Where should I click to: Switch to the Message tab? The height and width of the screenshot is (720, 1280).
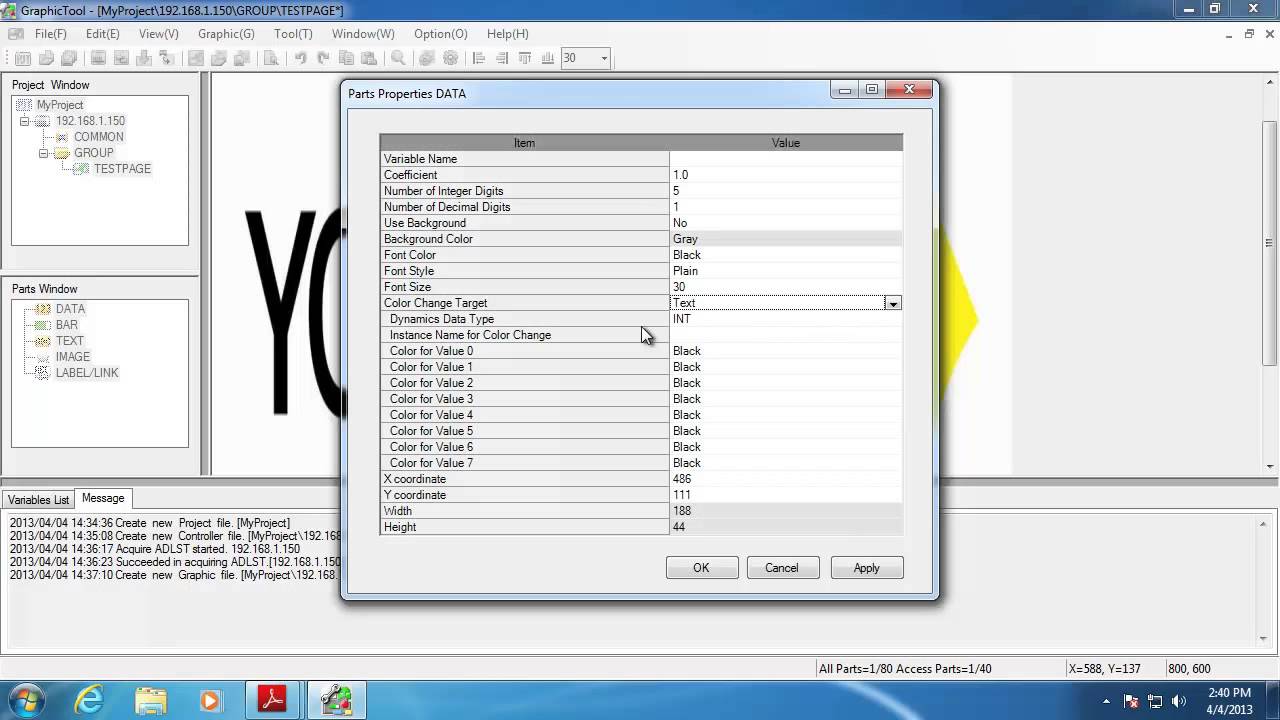click(103, 498)
